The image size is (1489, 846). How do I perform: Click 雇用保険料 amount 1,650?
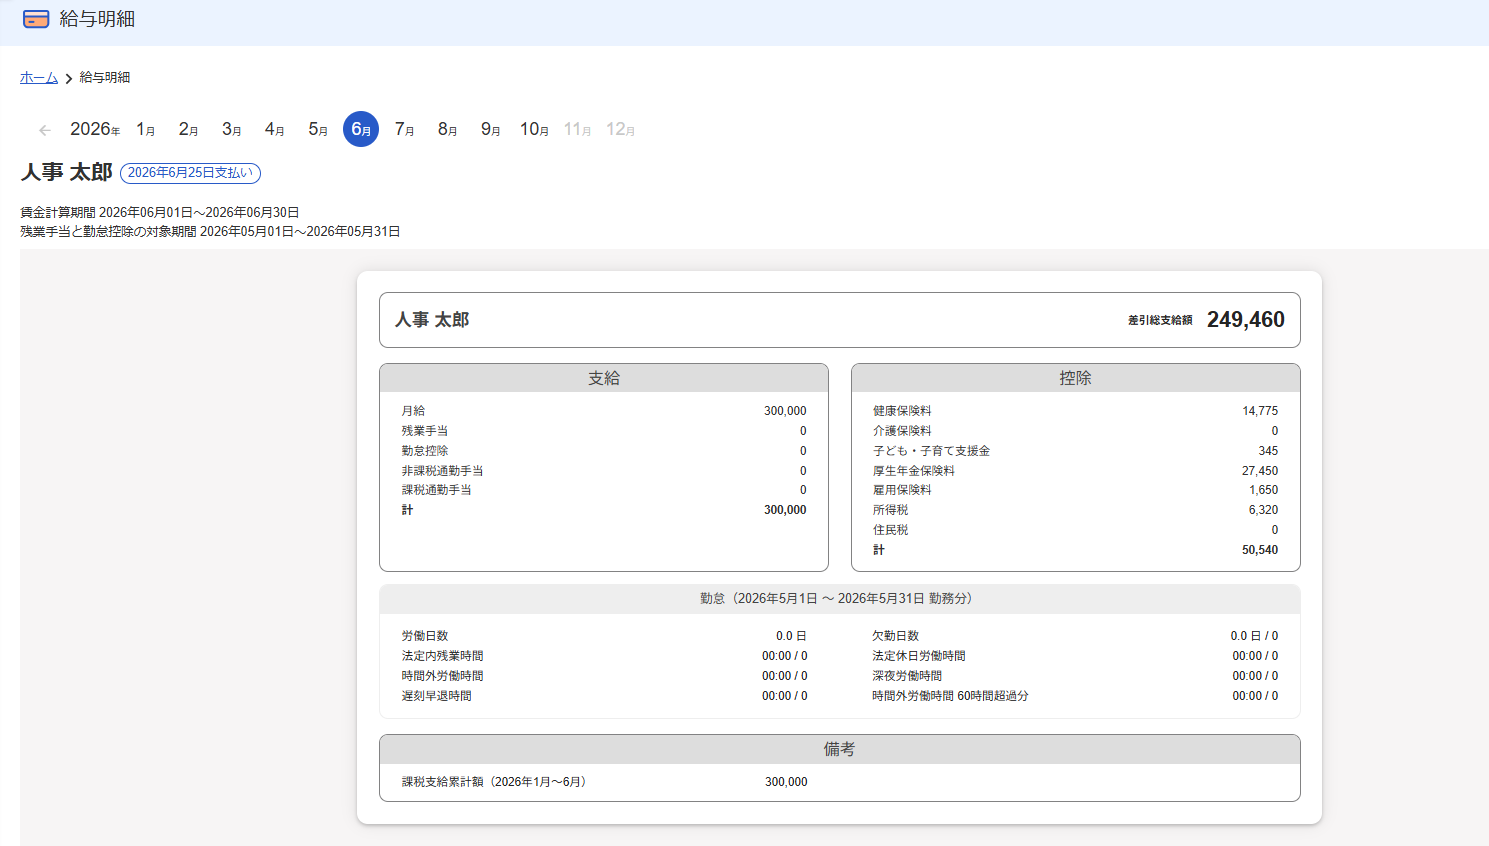(1264, 490)
